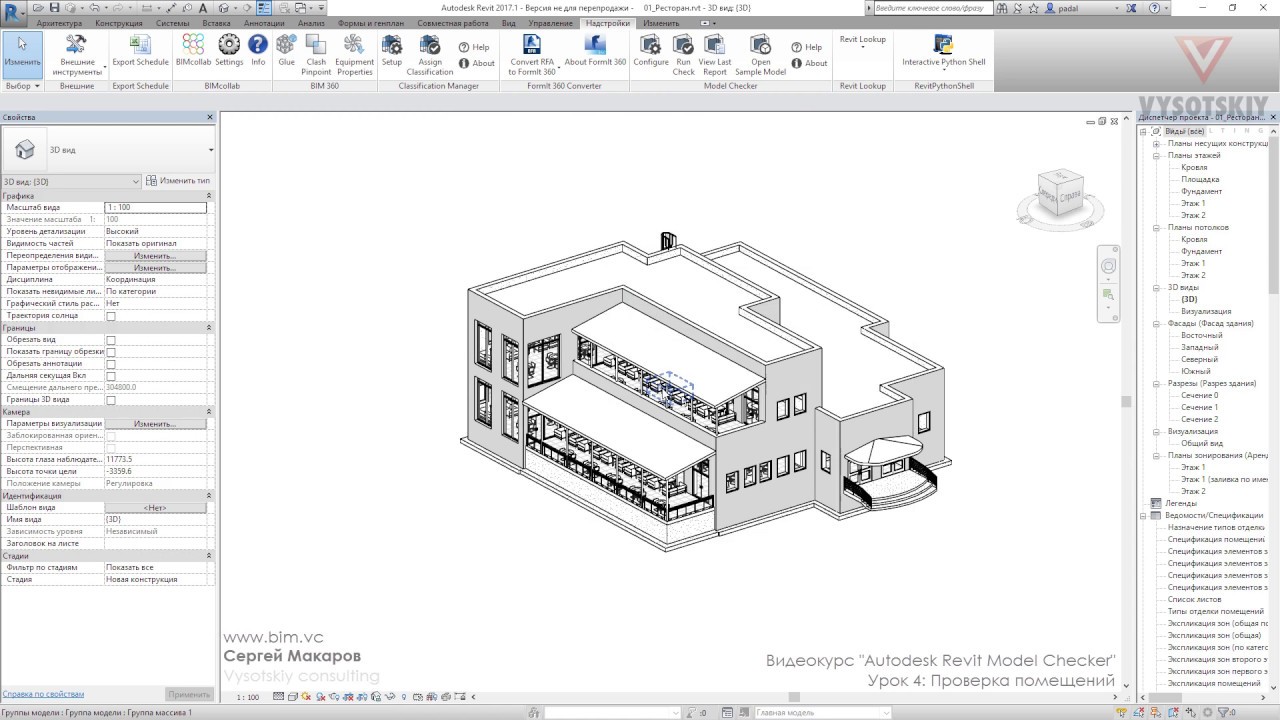Expand the Выбор panel dropdown
This screenshot has height=720, width=1280.
[x=22, y=86]
